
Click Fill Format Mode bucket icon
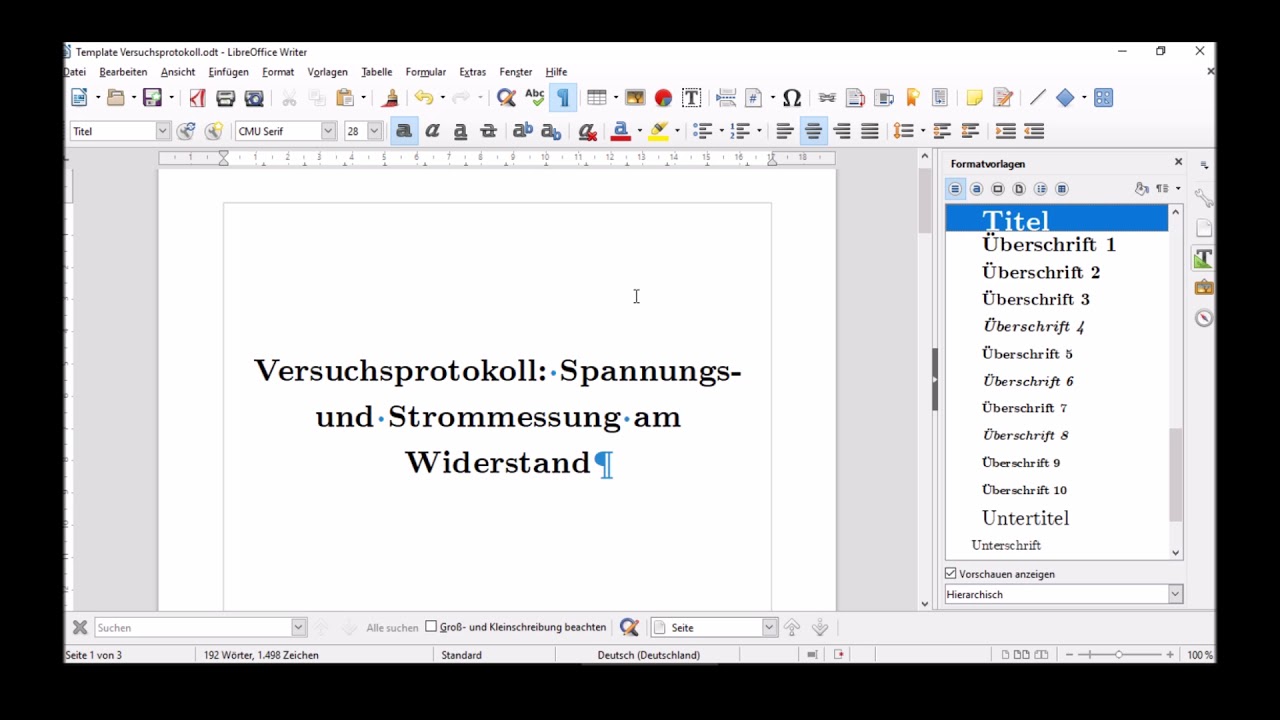click(1141, 189)
